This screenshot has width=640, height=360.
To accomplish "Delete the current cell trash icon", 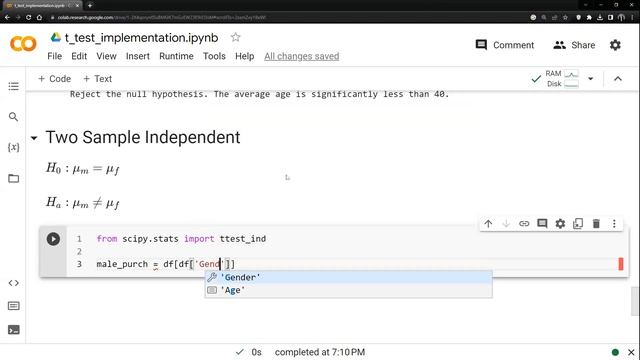I will coord(596,224).
